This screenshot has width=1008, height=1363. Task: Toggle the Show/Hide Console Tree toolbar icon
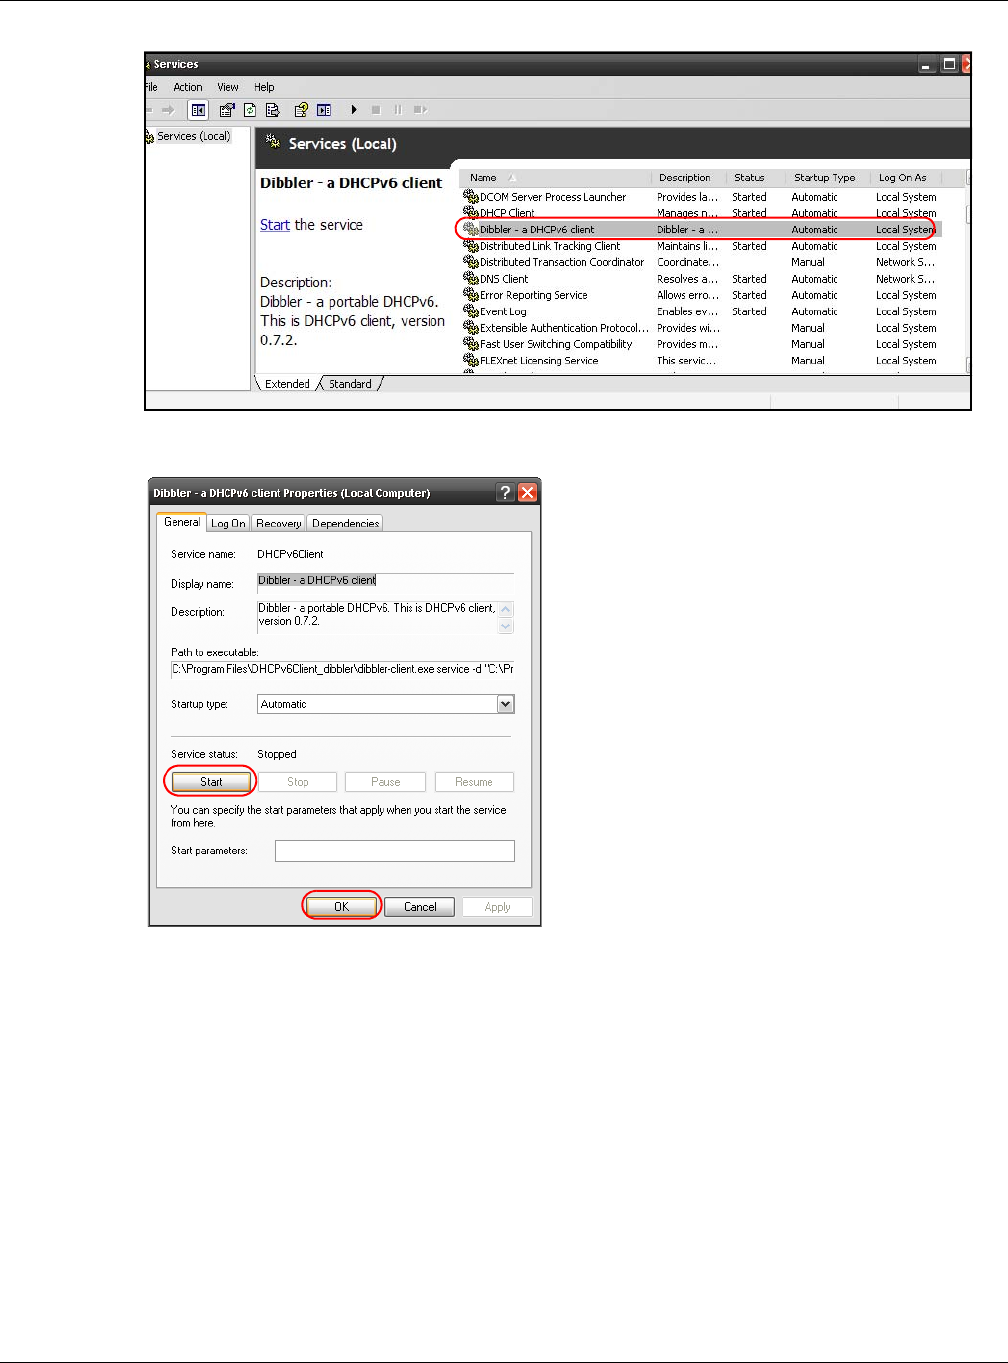coord(199,110)
